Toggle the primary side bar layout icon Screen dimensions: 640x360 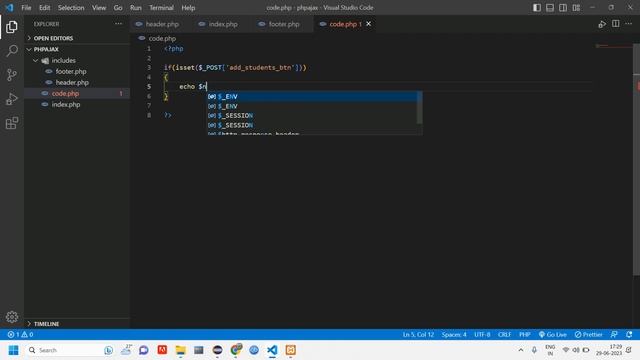coord(537,8)
